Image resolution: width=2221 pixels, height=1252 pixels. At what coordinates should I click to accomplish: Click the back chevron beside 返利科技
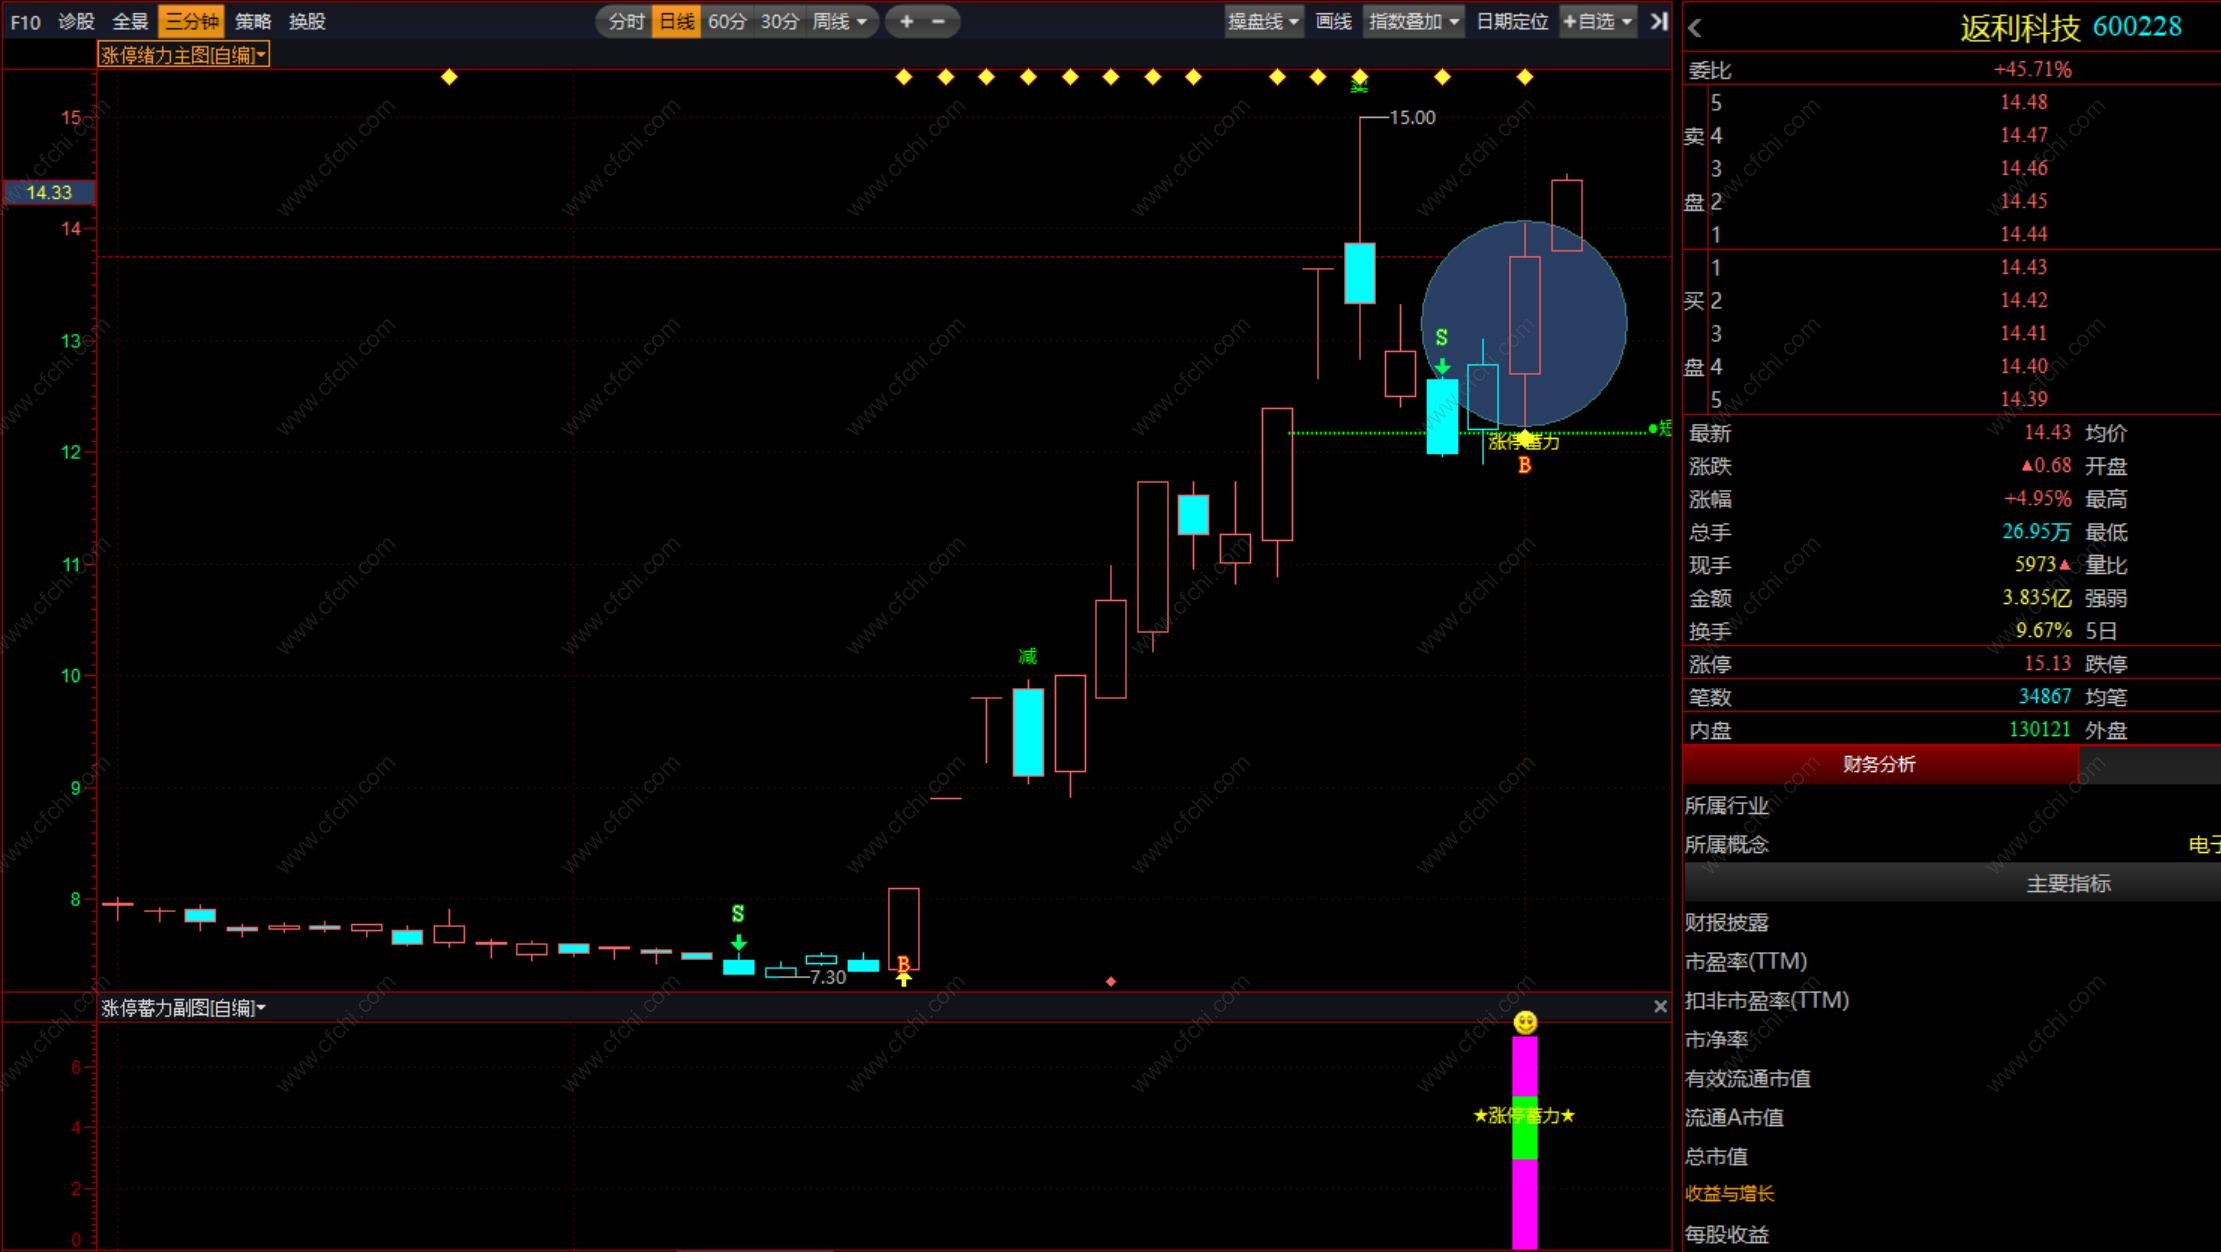(x=1695, y=29)
